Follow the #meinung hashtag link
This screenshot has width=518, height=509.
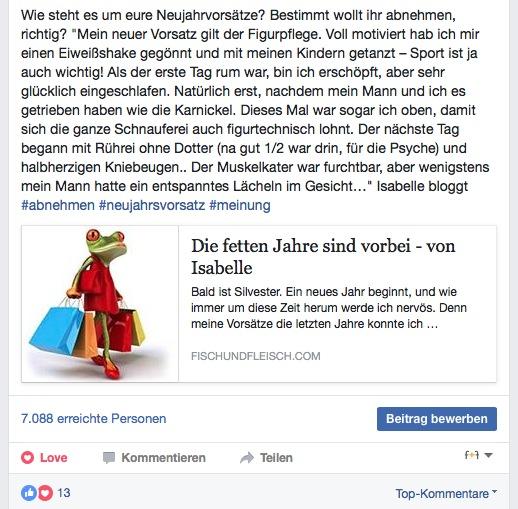coord(240,205)
